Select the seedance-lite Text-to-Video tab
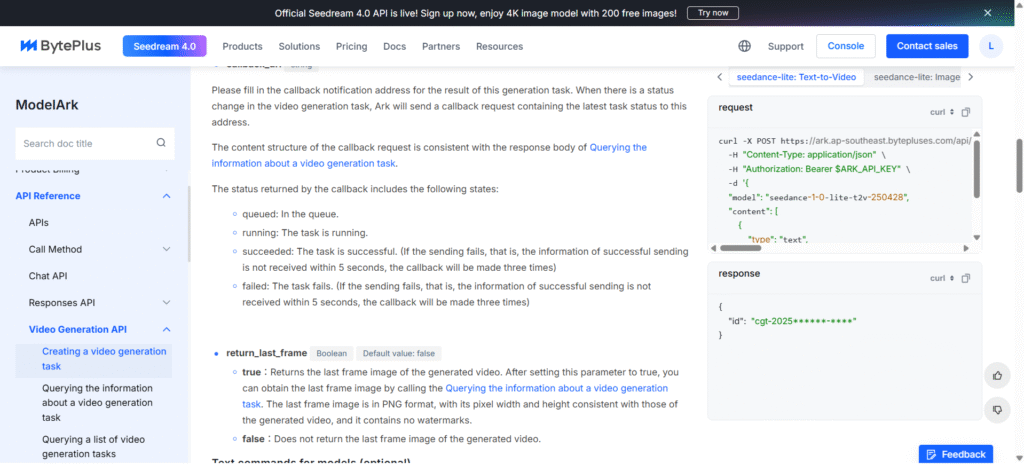The width and height of the screenshot is (1024, 471). [x=795, y=77]
